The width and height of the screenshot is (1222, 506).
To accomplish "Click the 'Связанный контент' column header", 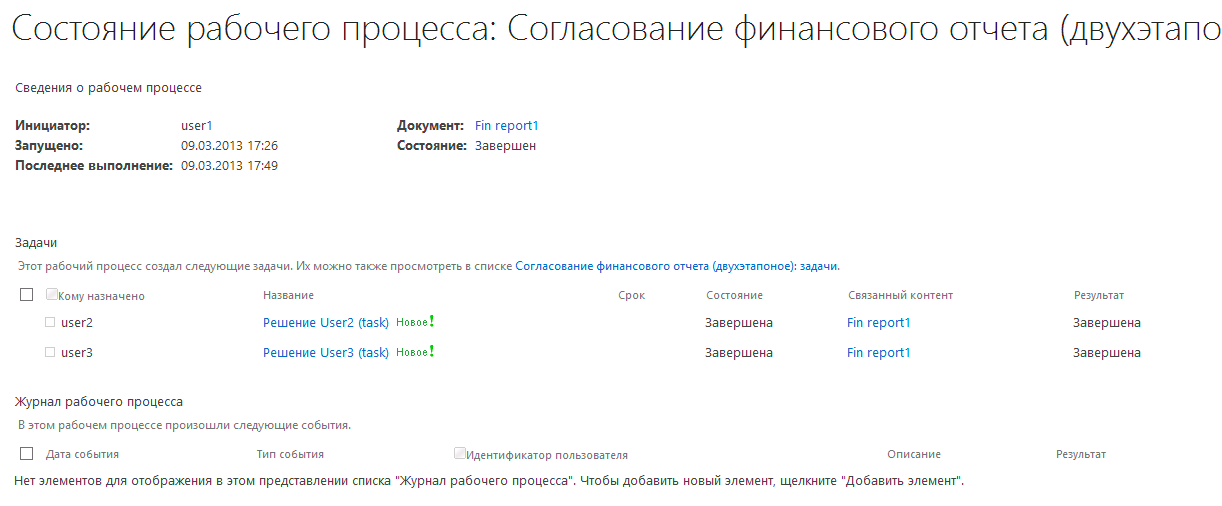I will point(900,295).
